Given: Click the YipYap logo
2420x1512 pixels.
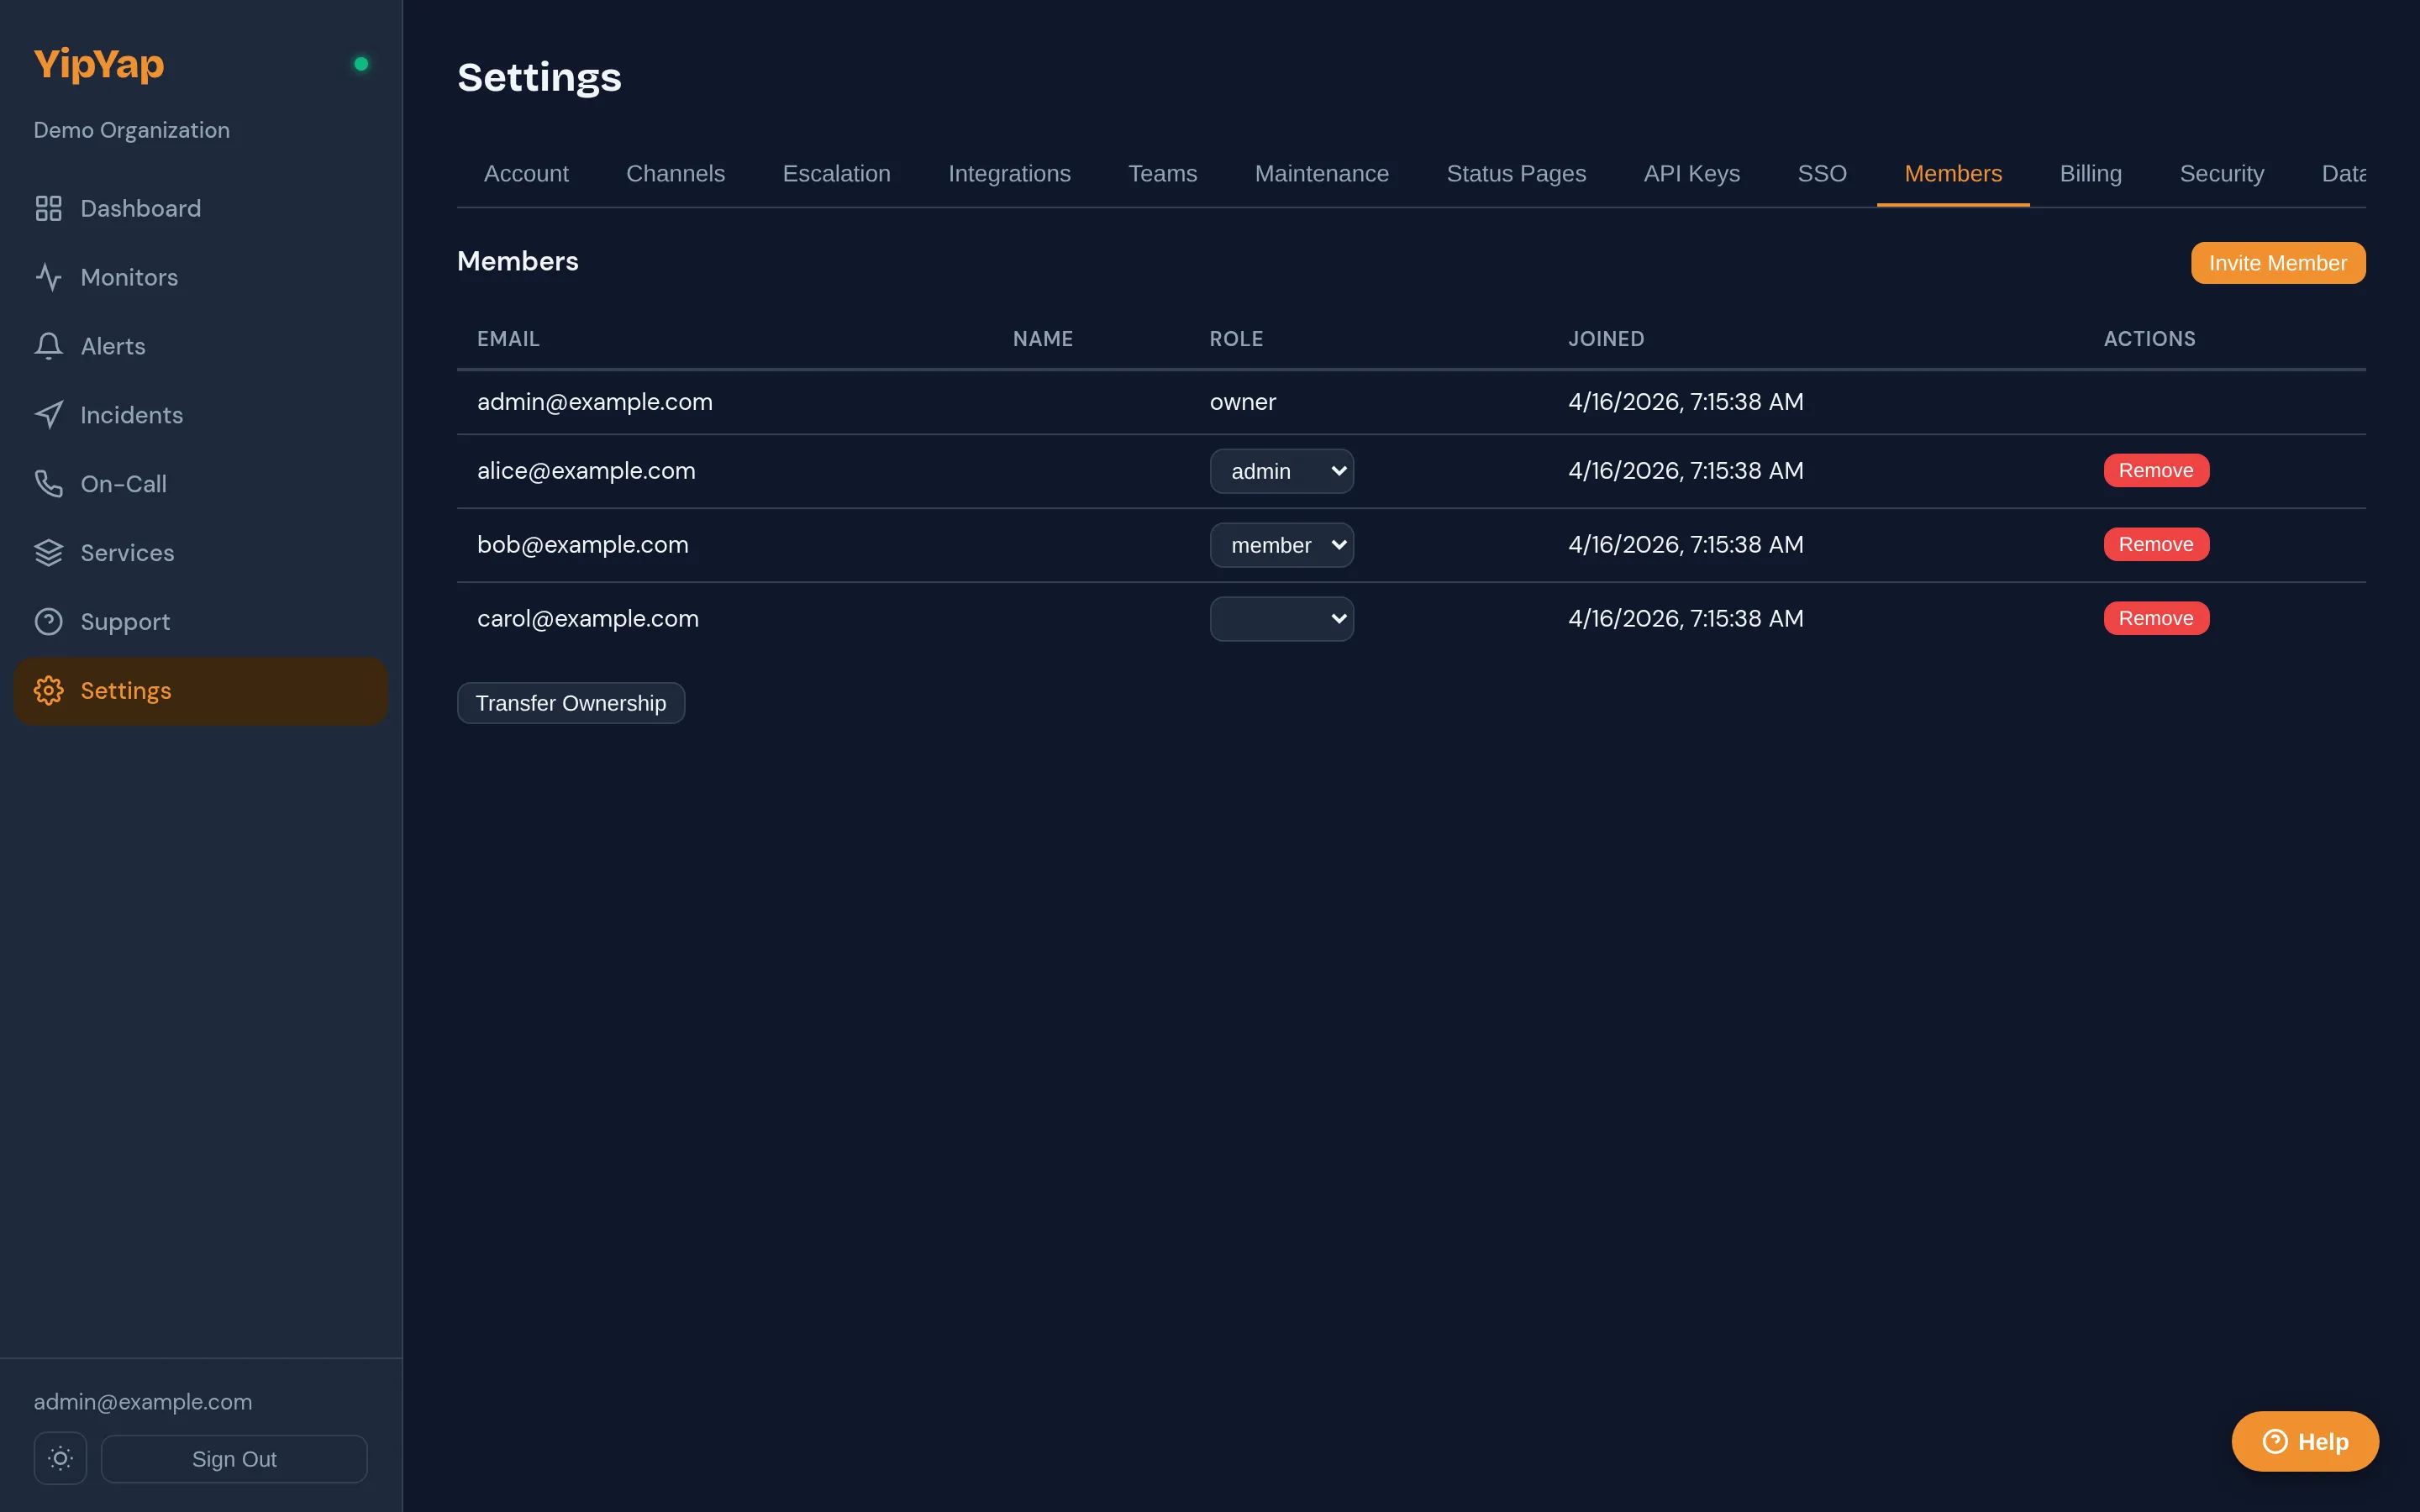Looking at the screenshot, I should pos(98,63).
